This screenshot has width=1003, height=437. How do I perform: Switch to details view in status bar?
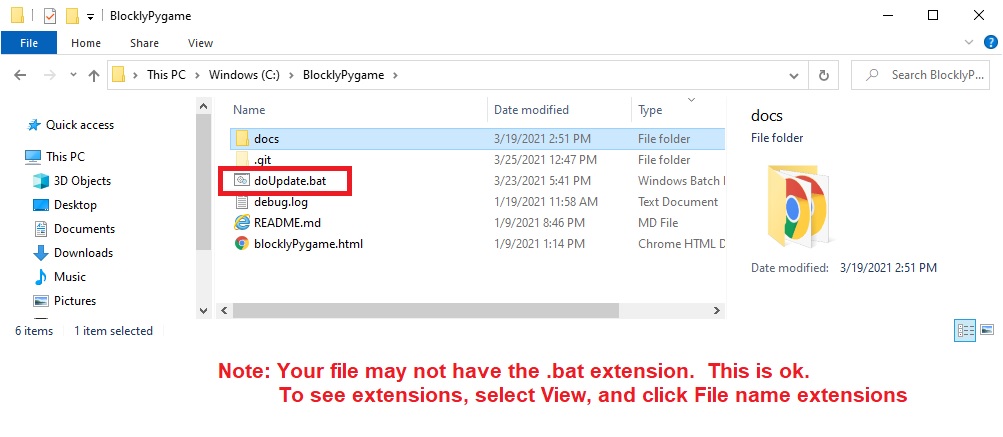[x=966, y=330]
